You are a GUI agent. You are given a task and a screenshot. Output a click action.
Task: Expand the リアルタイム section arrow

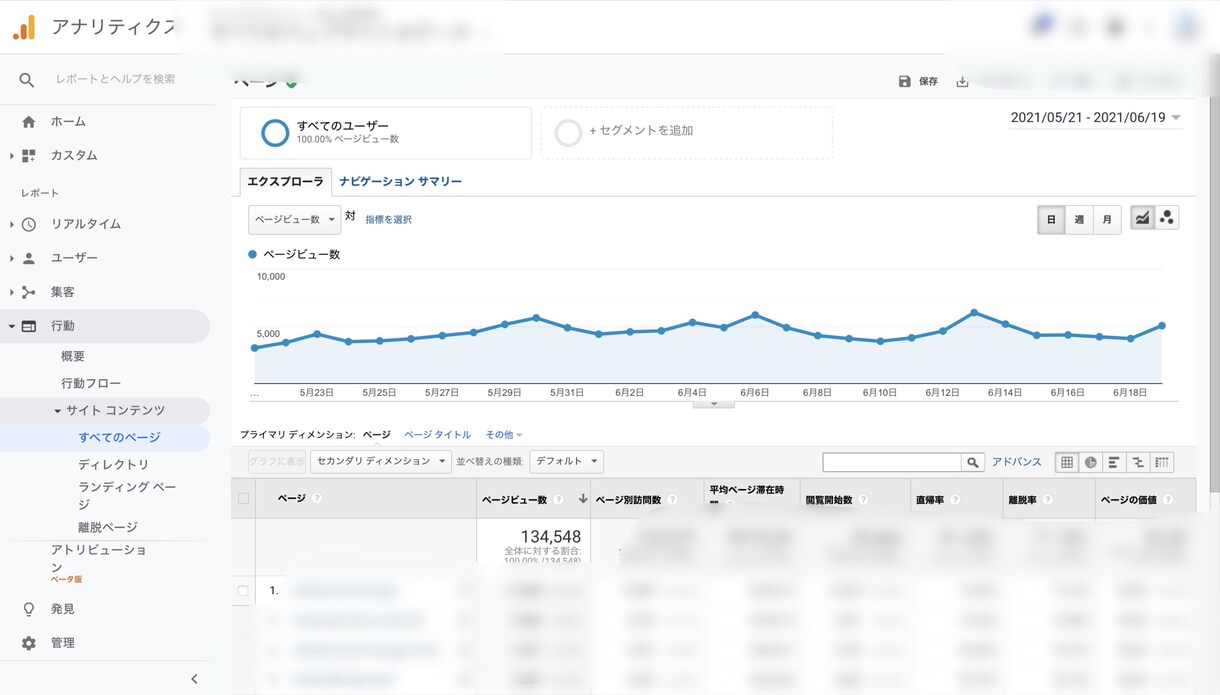[11, 224]
